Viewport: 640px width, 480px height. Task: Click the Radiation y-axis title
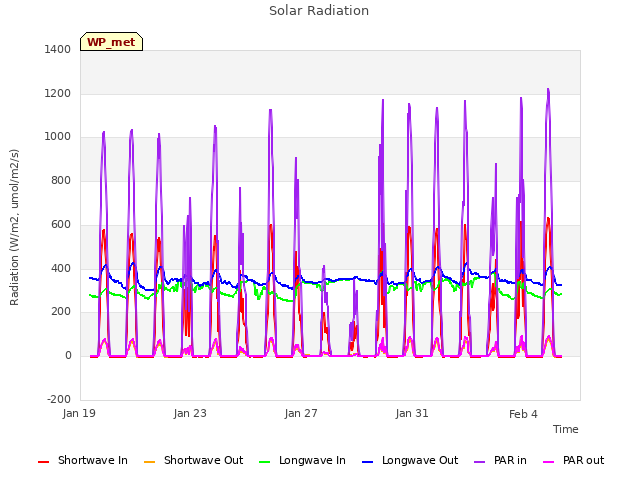tap(14, 227)
